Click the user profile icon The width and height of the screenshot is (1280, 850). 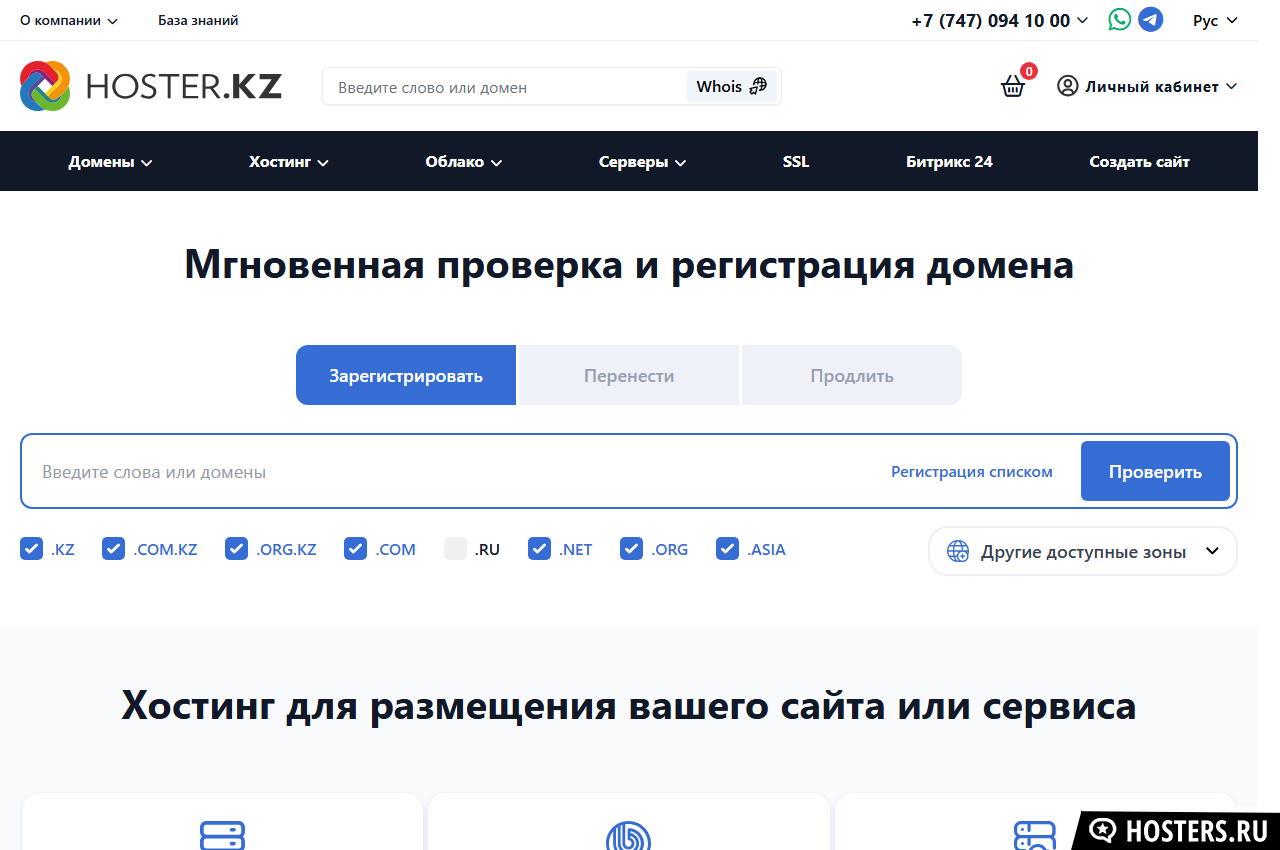pyautogui.click(x=1068, y=86)
